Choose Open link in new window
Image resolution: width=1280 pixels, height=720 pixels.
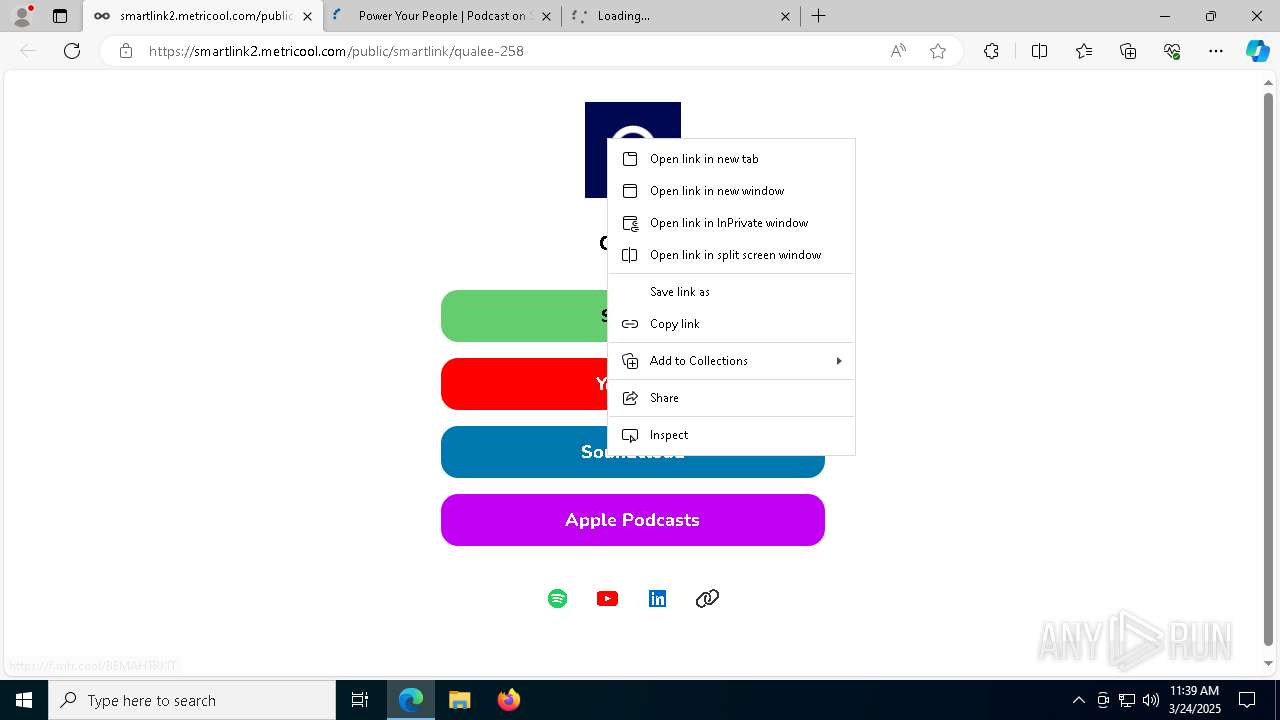731,191
